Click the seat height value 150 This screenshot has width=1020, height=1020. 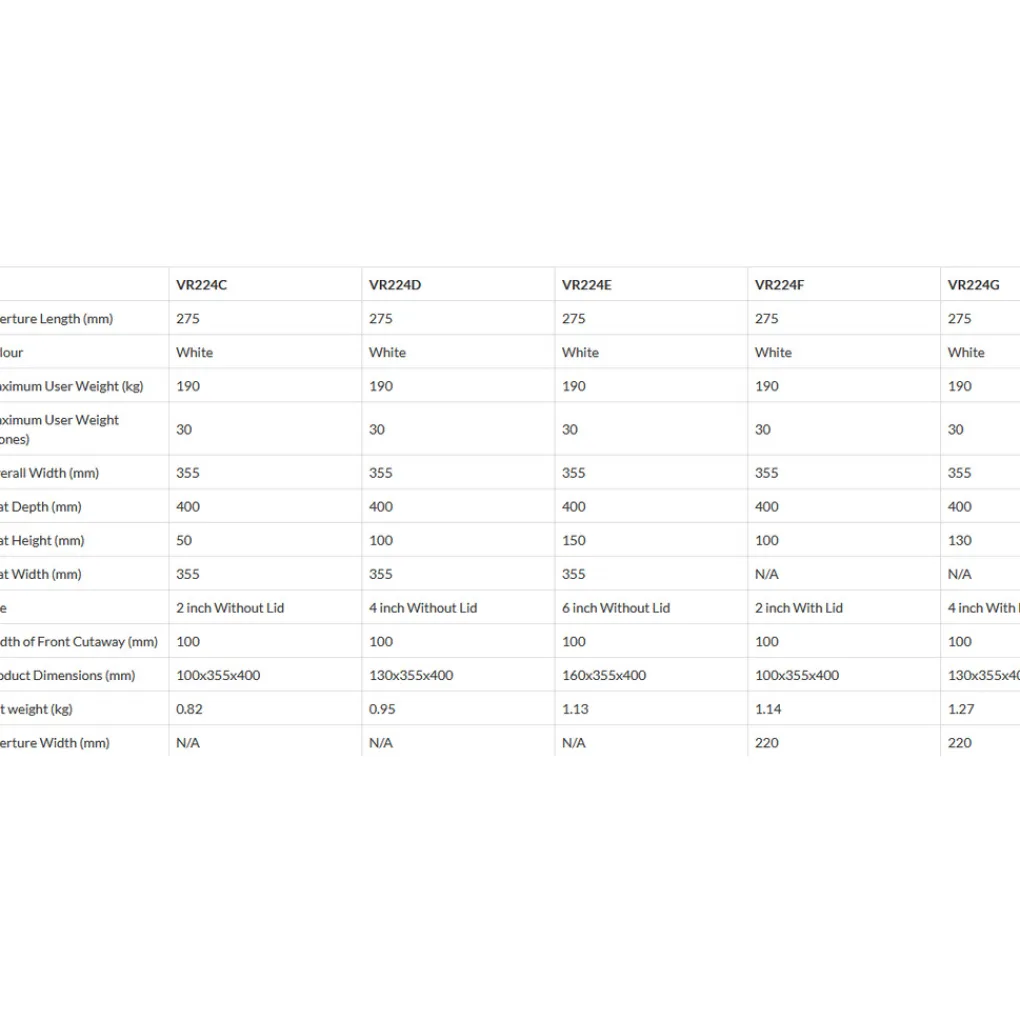(574, 540)
